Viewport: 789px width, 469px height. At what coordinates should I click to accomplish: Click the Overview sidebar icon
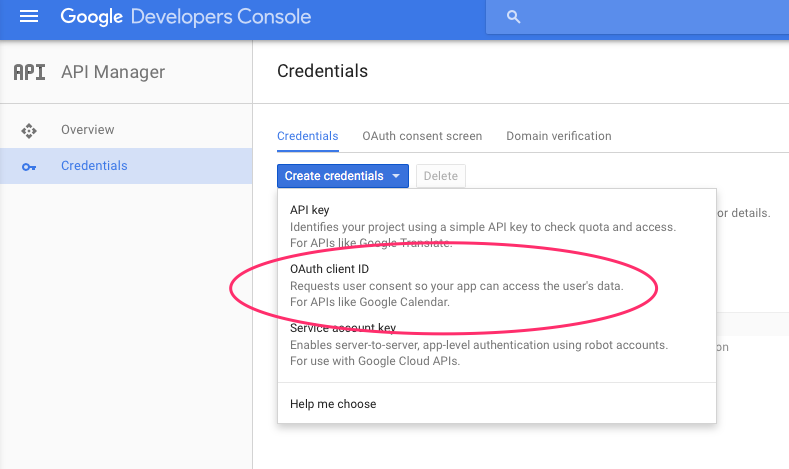29,130
